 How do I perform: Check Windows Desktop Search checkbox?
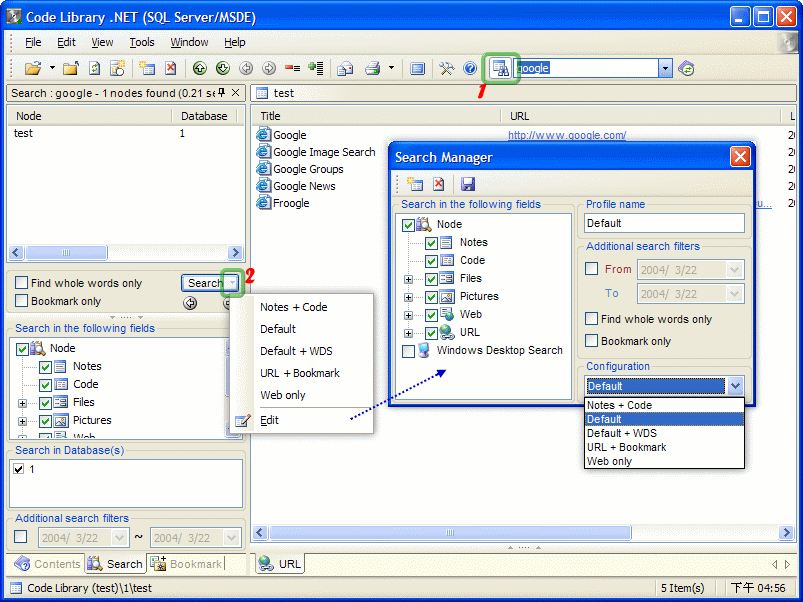[x=409, y=351]
